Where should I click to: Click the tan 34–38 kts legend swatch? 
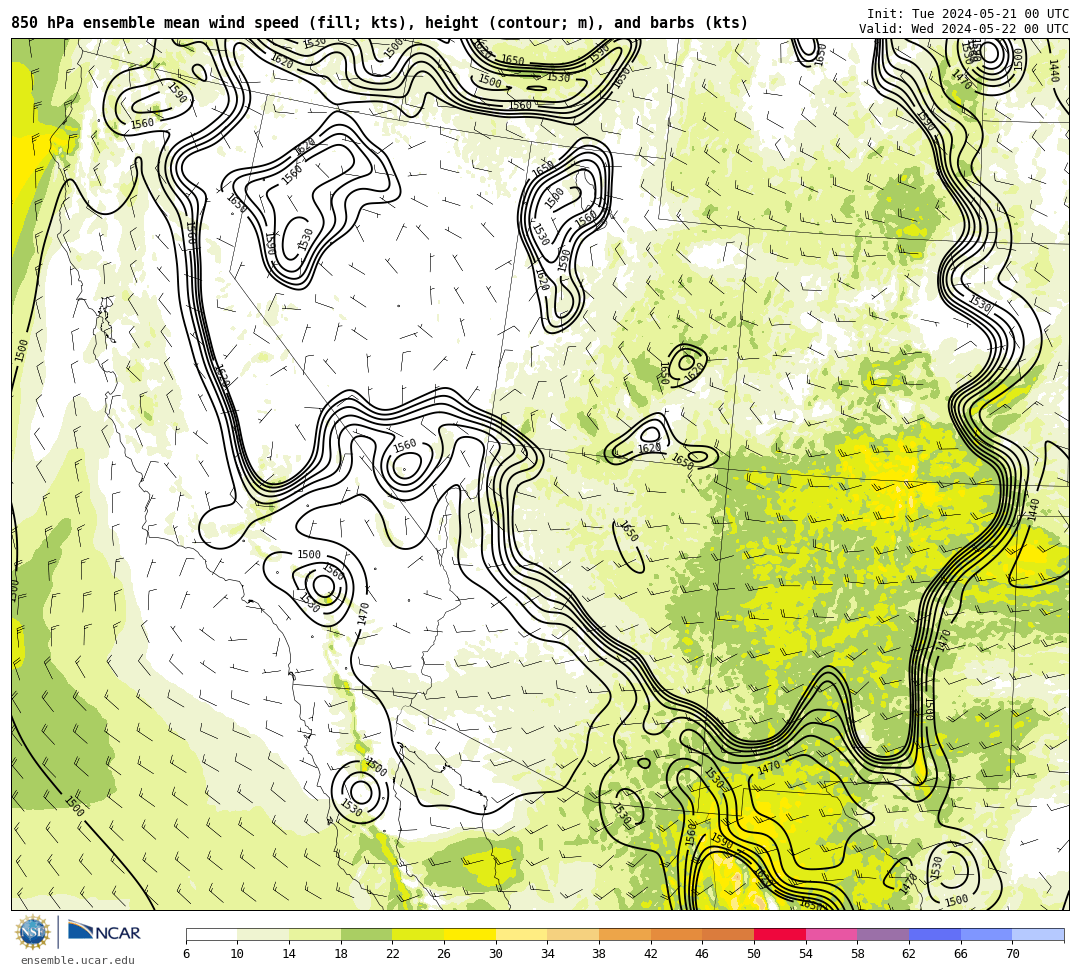(573, 934)
